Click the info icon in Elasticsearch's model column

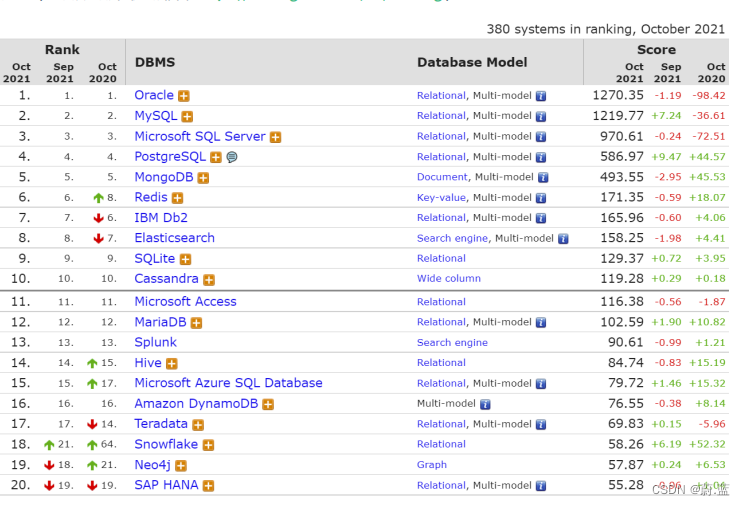(563, 239)
